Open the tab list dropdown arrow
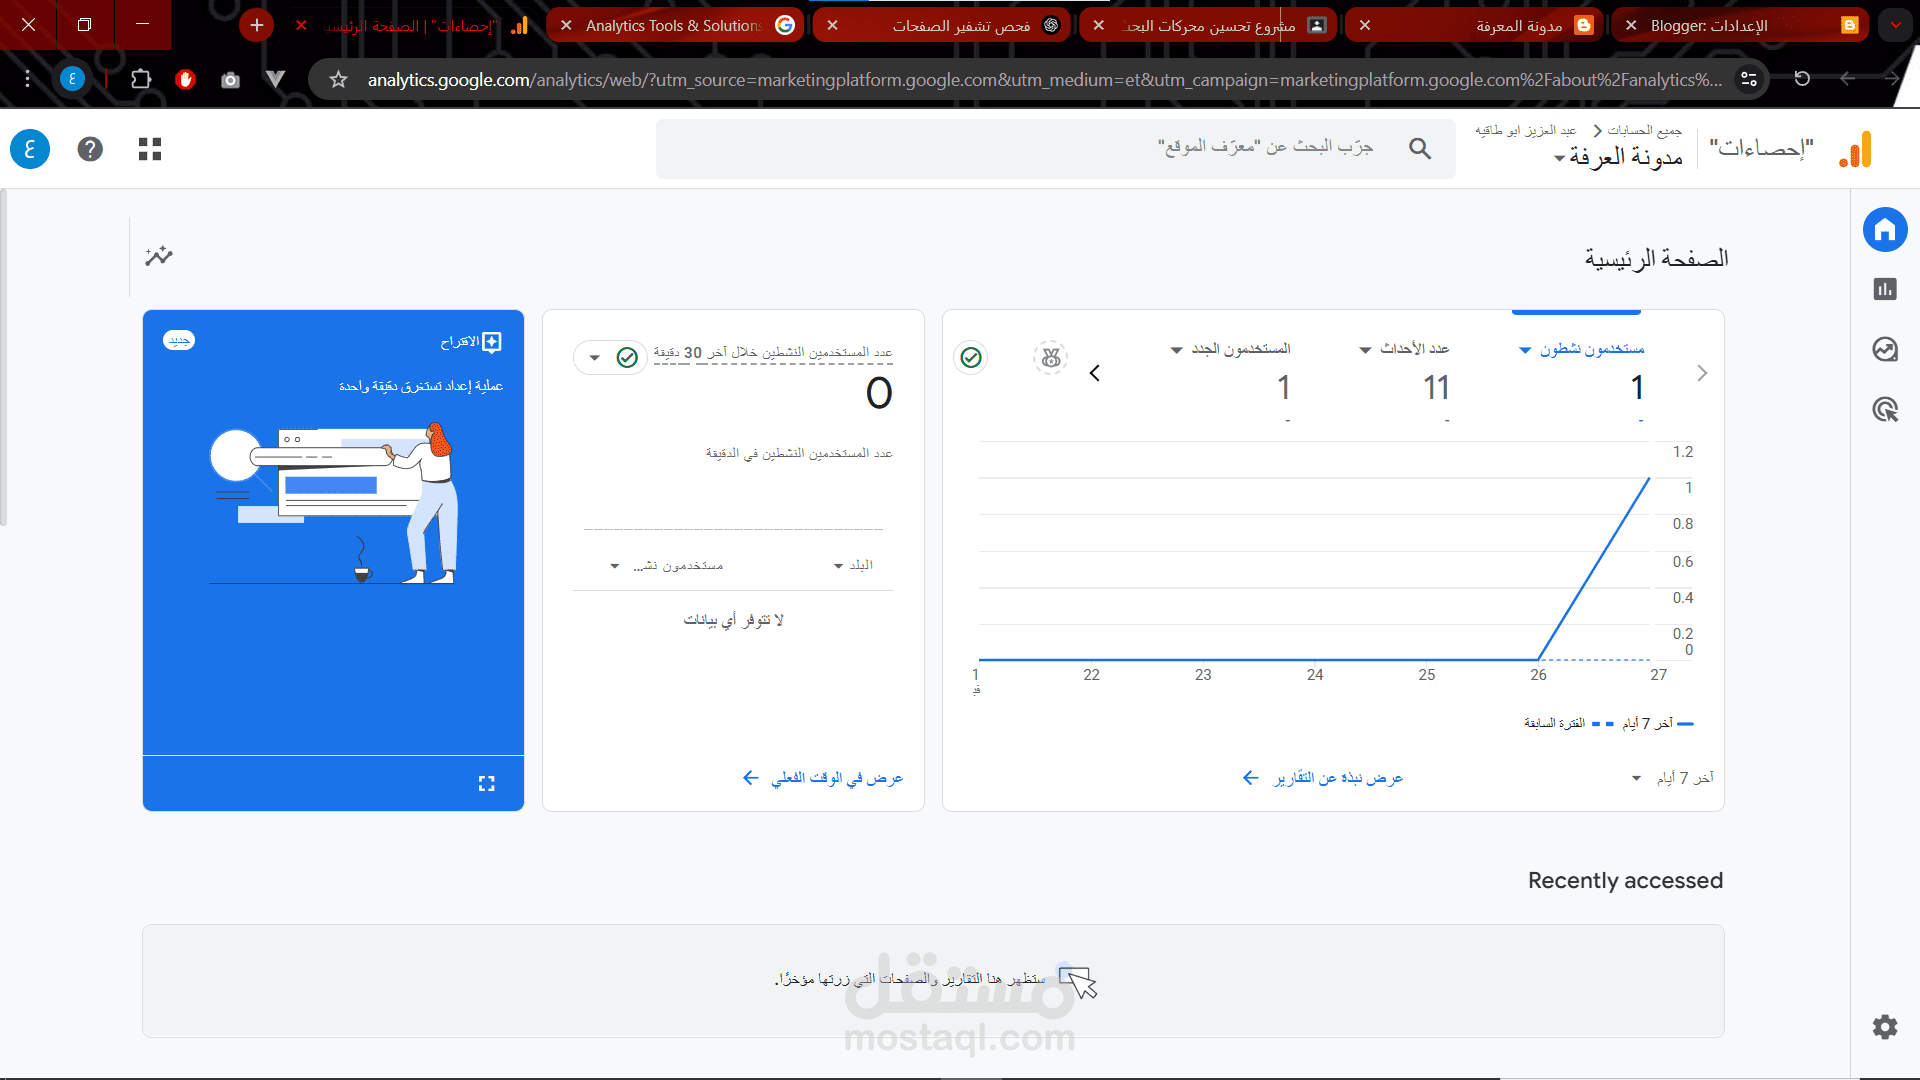Screen dimensions: 1920x1080 tap(1896, 25)
